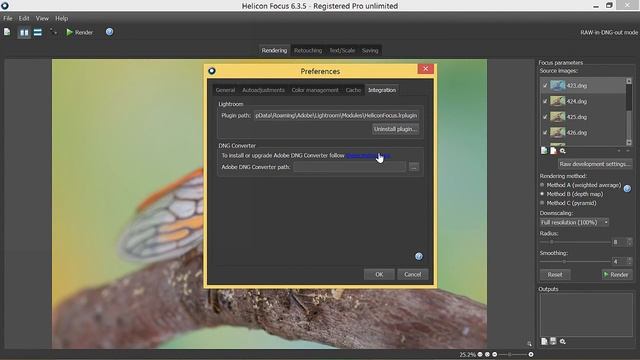The width and height of the screenshot is (640, 360).
Task: Open the Cache preferences tab
Action: point(353,90)
